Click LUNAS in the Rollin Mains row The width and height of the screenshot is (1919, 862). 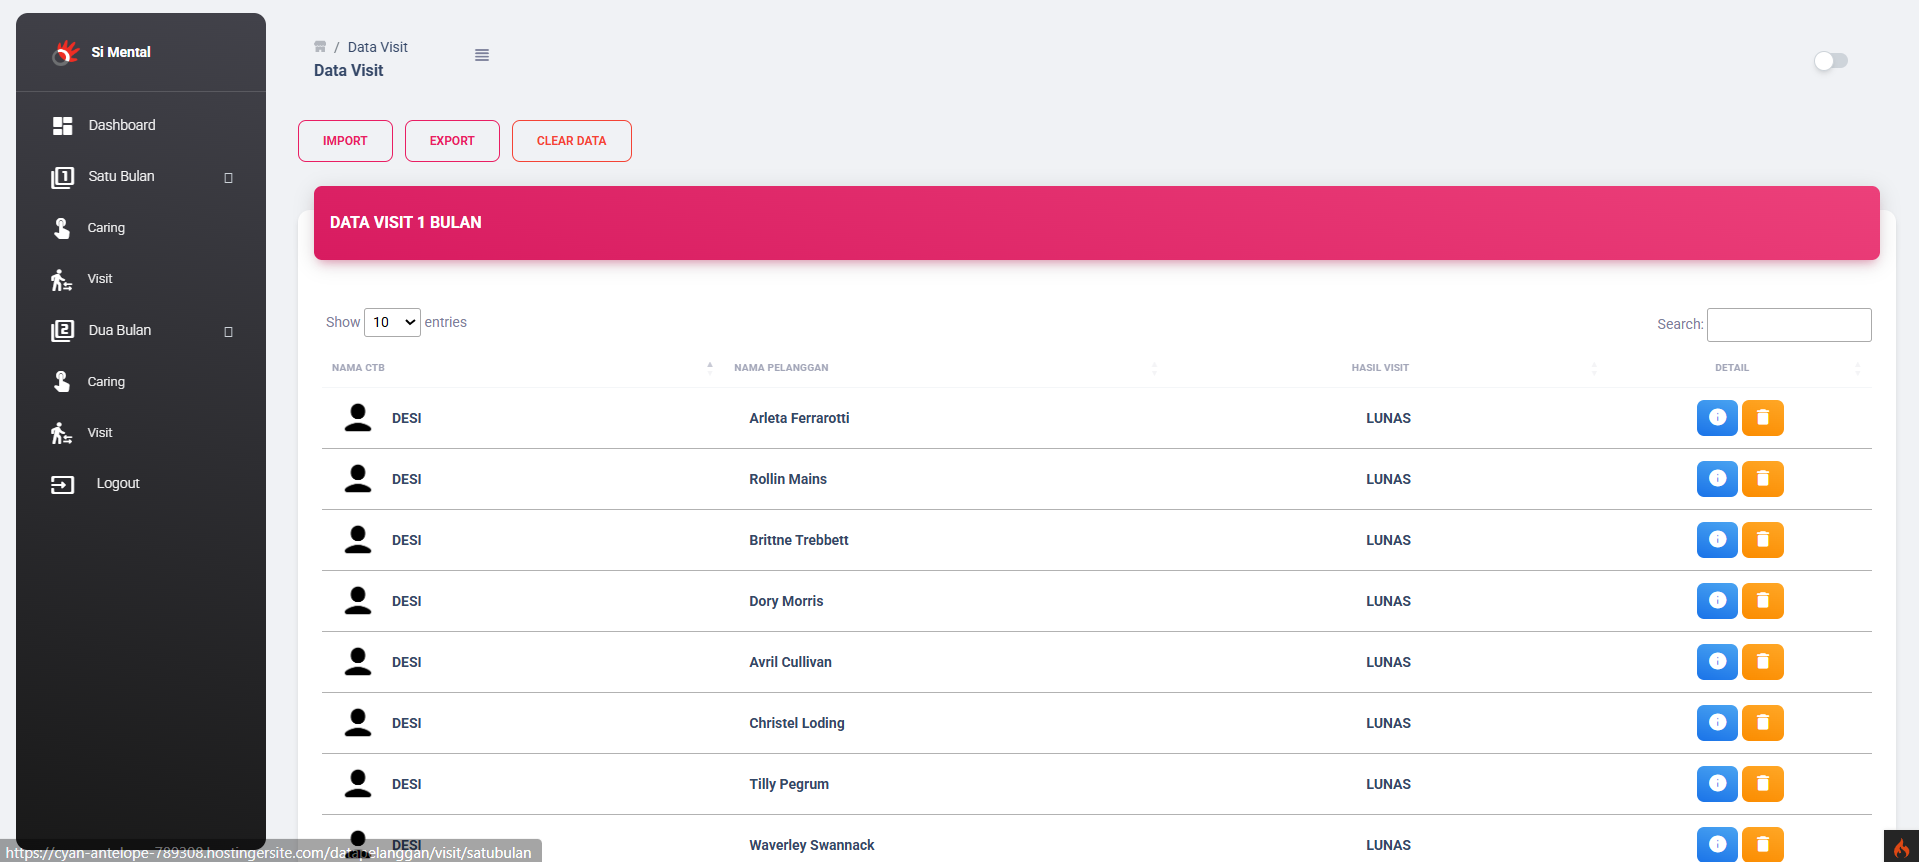tap(1388, 479)
